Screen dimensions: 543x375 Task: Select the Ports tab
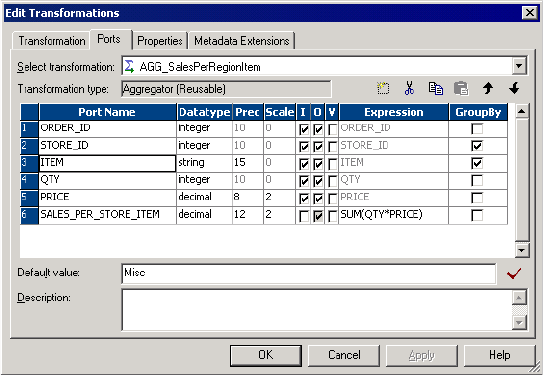click(x=109, y=39)
